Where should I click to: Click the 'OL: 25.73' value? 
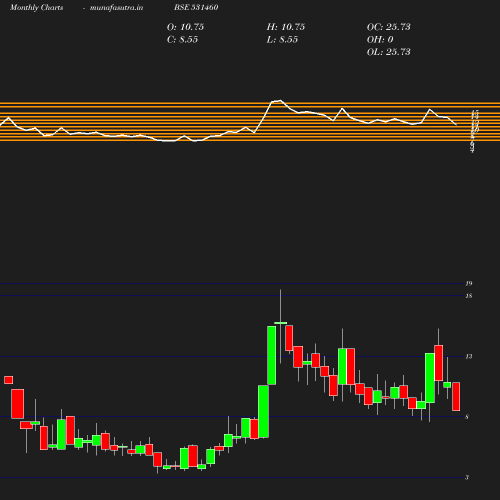(389, 52)
